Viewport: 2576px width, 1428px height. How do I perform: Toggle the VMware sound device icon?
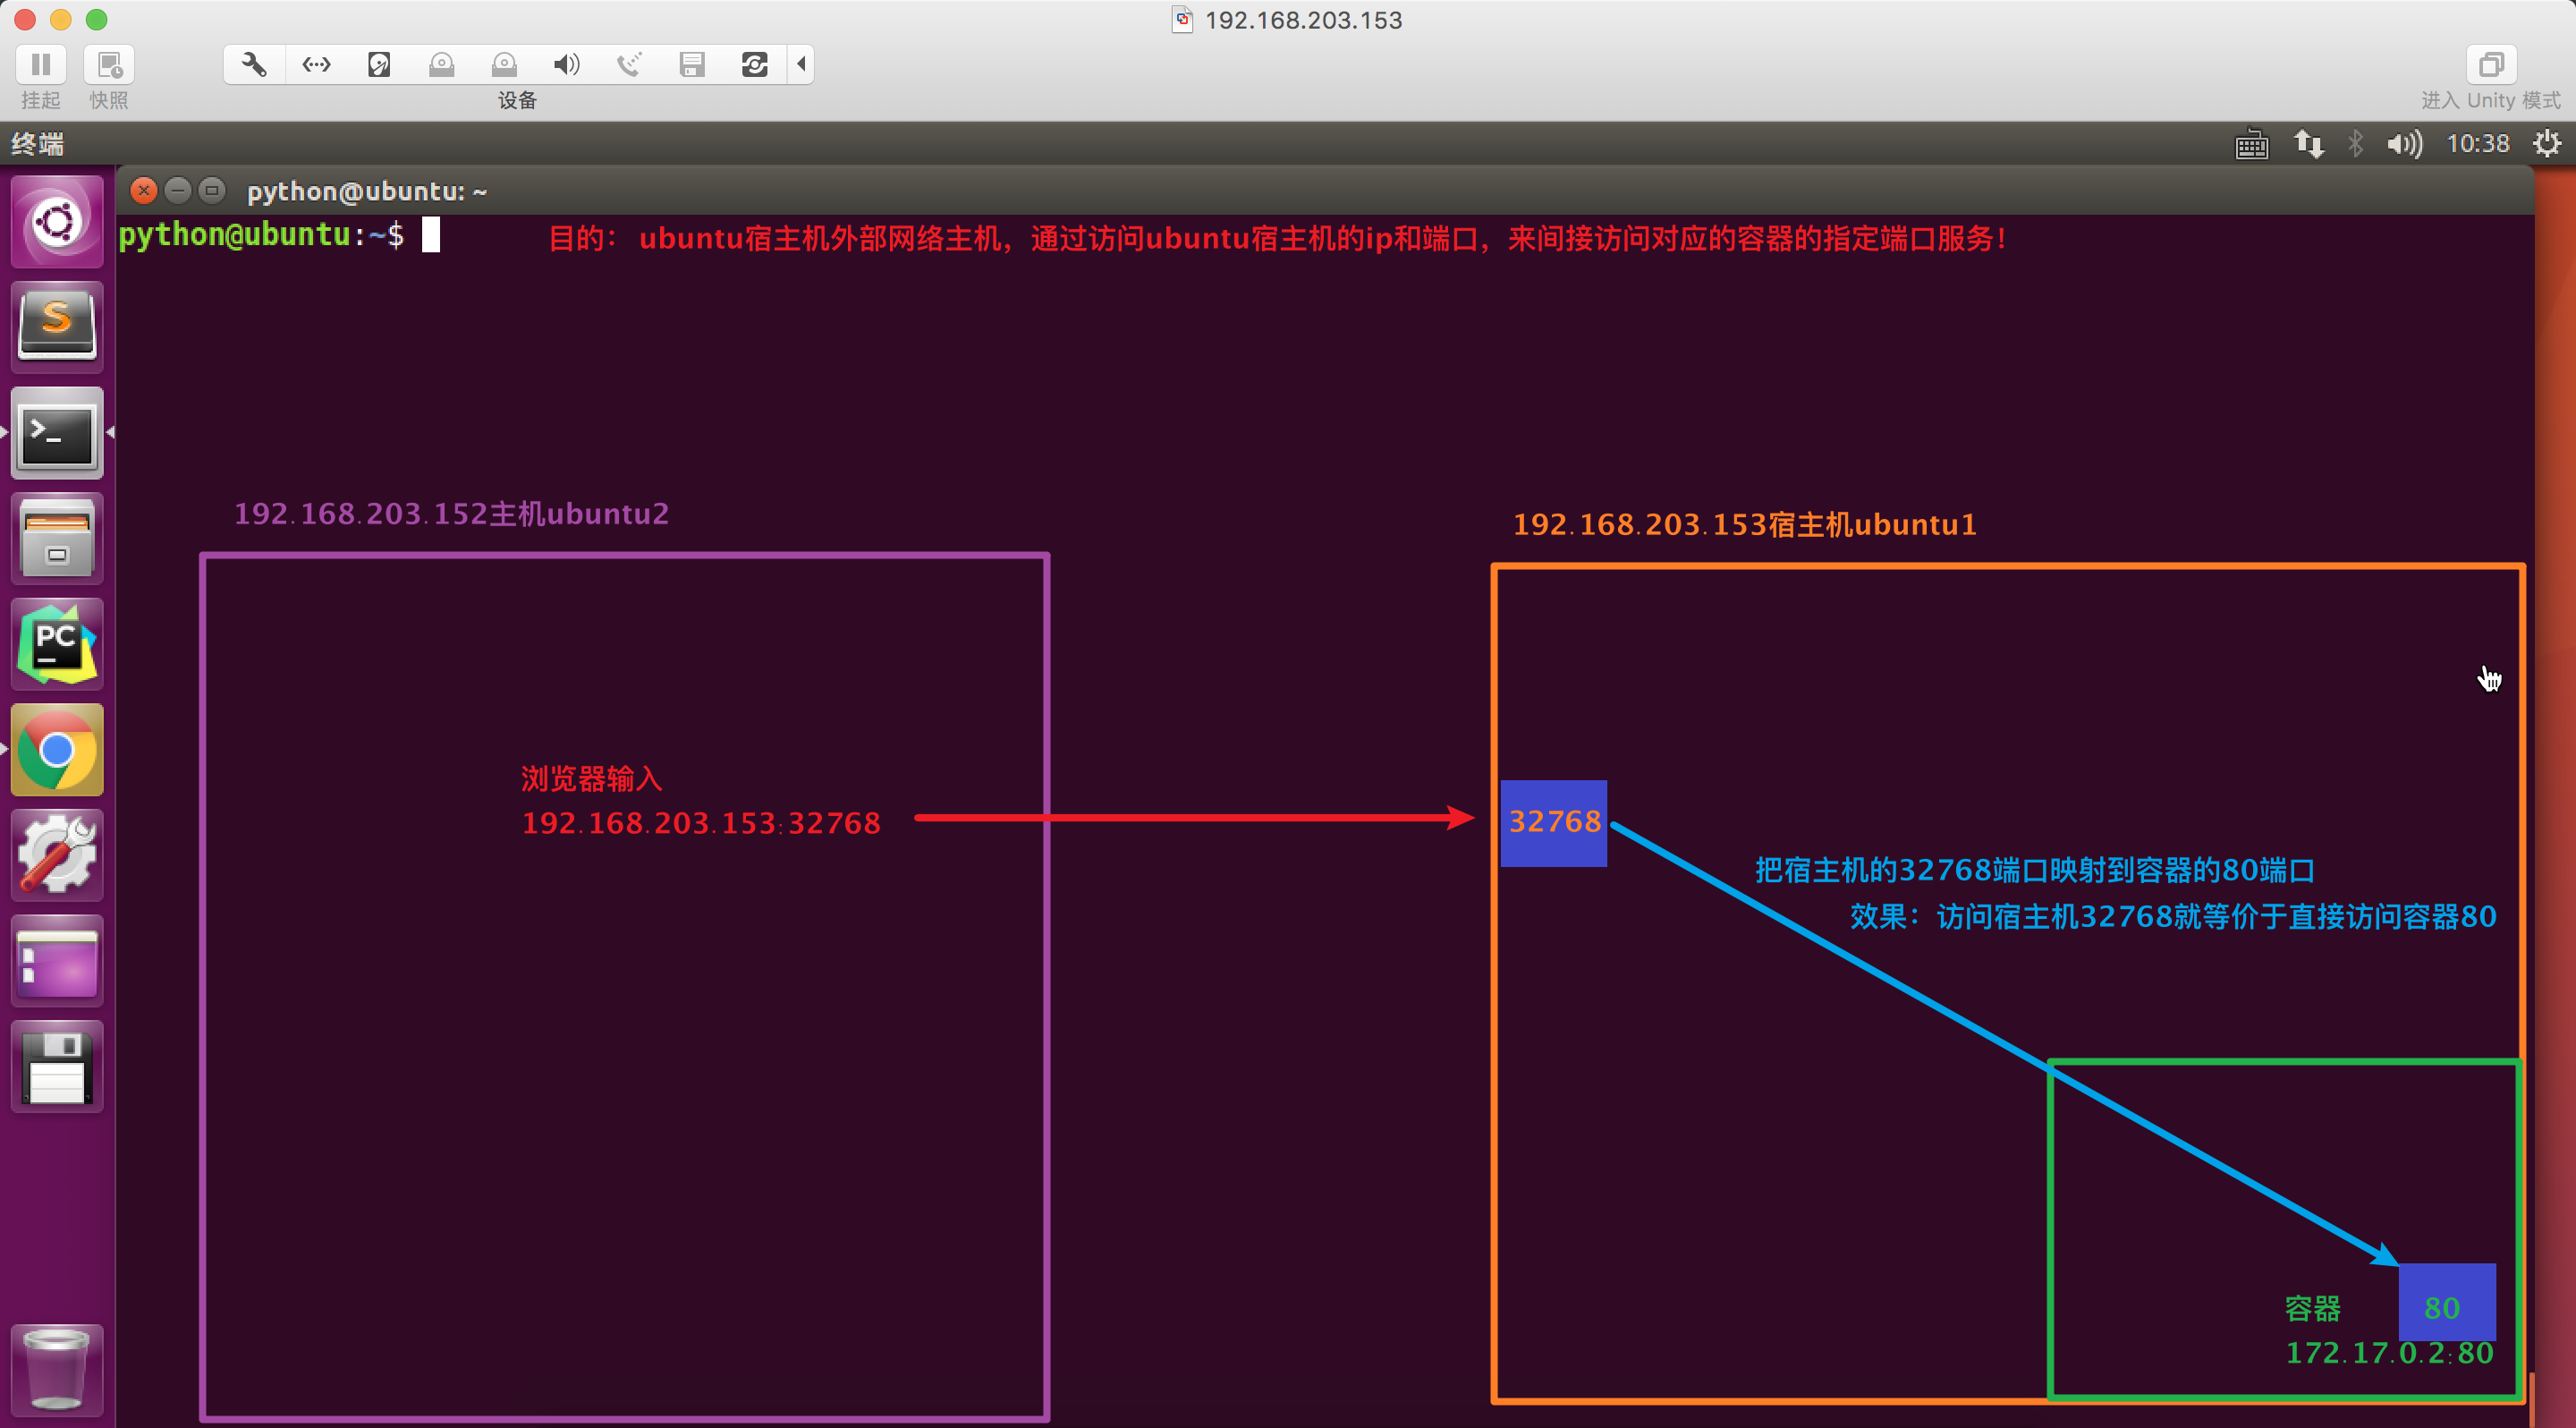566,65
